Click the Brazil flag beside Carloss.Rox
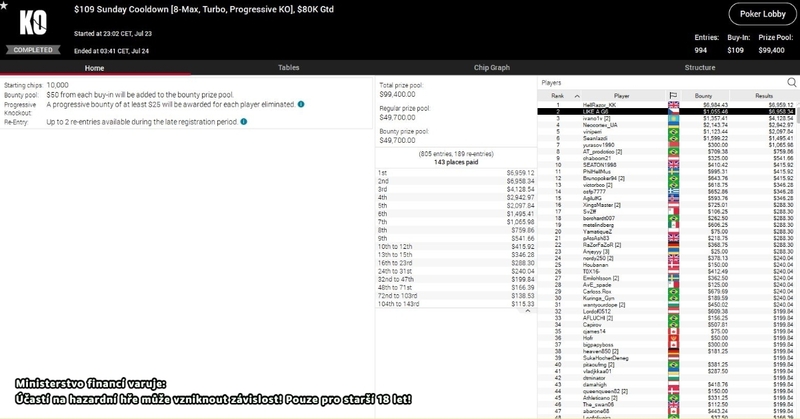The height and width of the screenshot is (419, 800). [x=673, y=291]
